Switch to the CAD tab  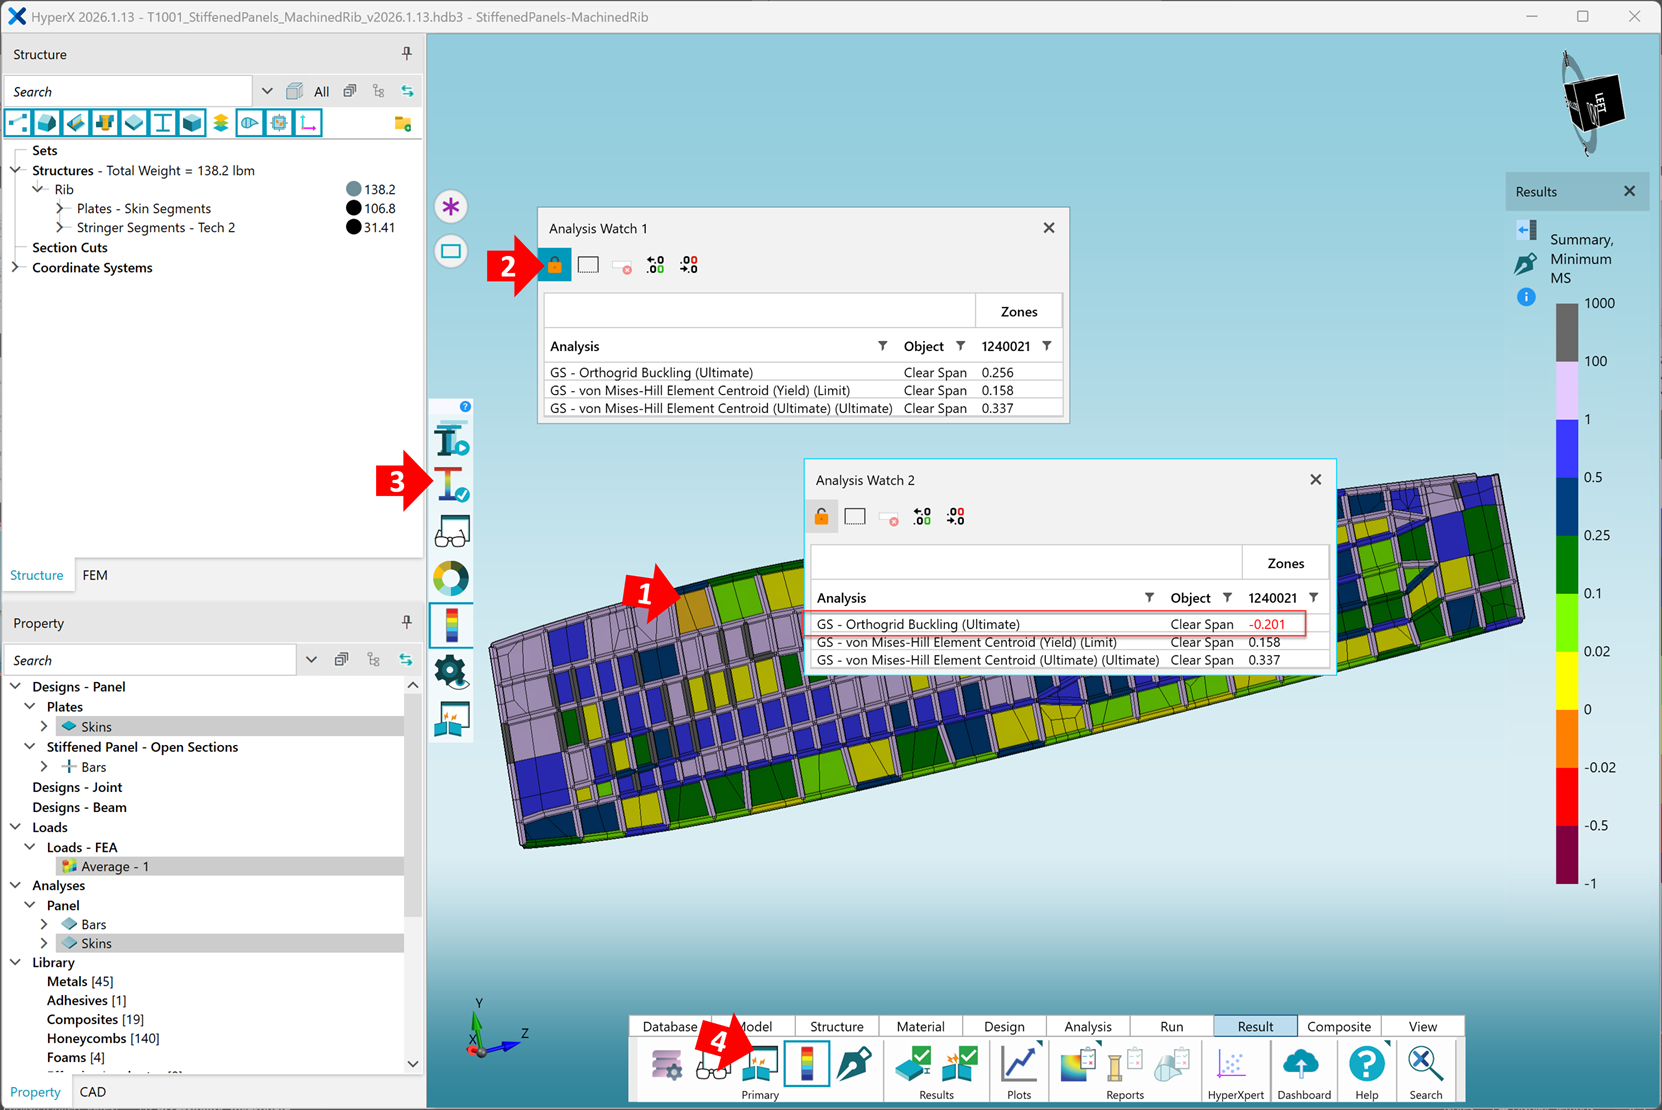point(93,1092)
